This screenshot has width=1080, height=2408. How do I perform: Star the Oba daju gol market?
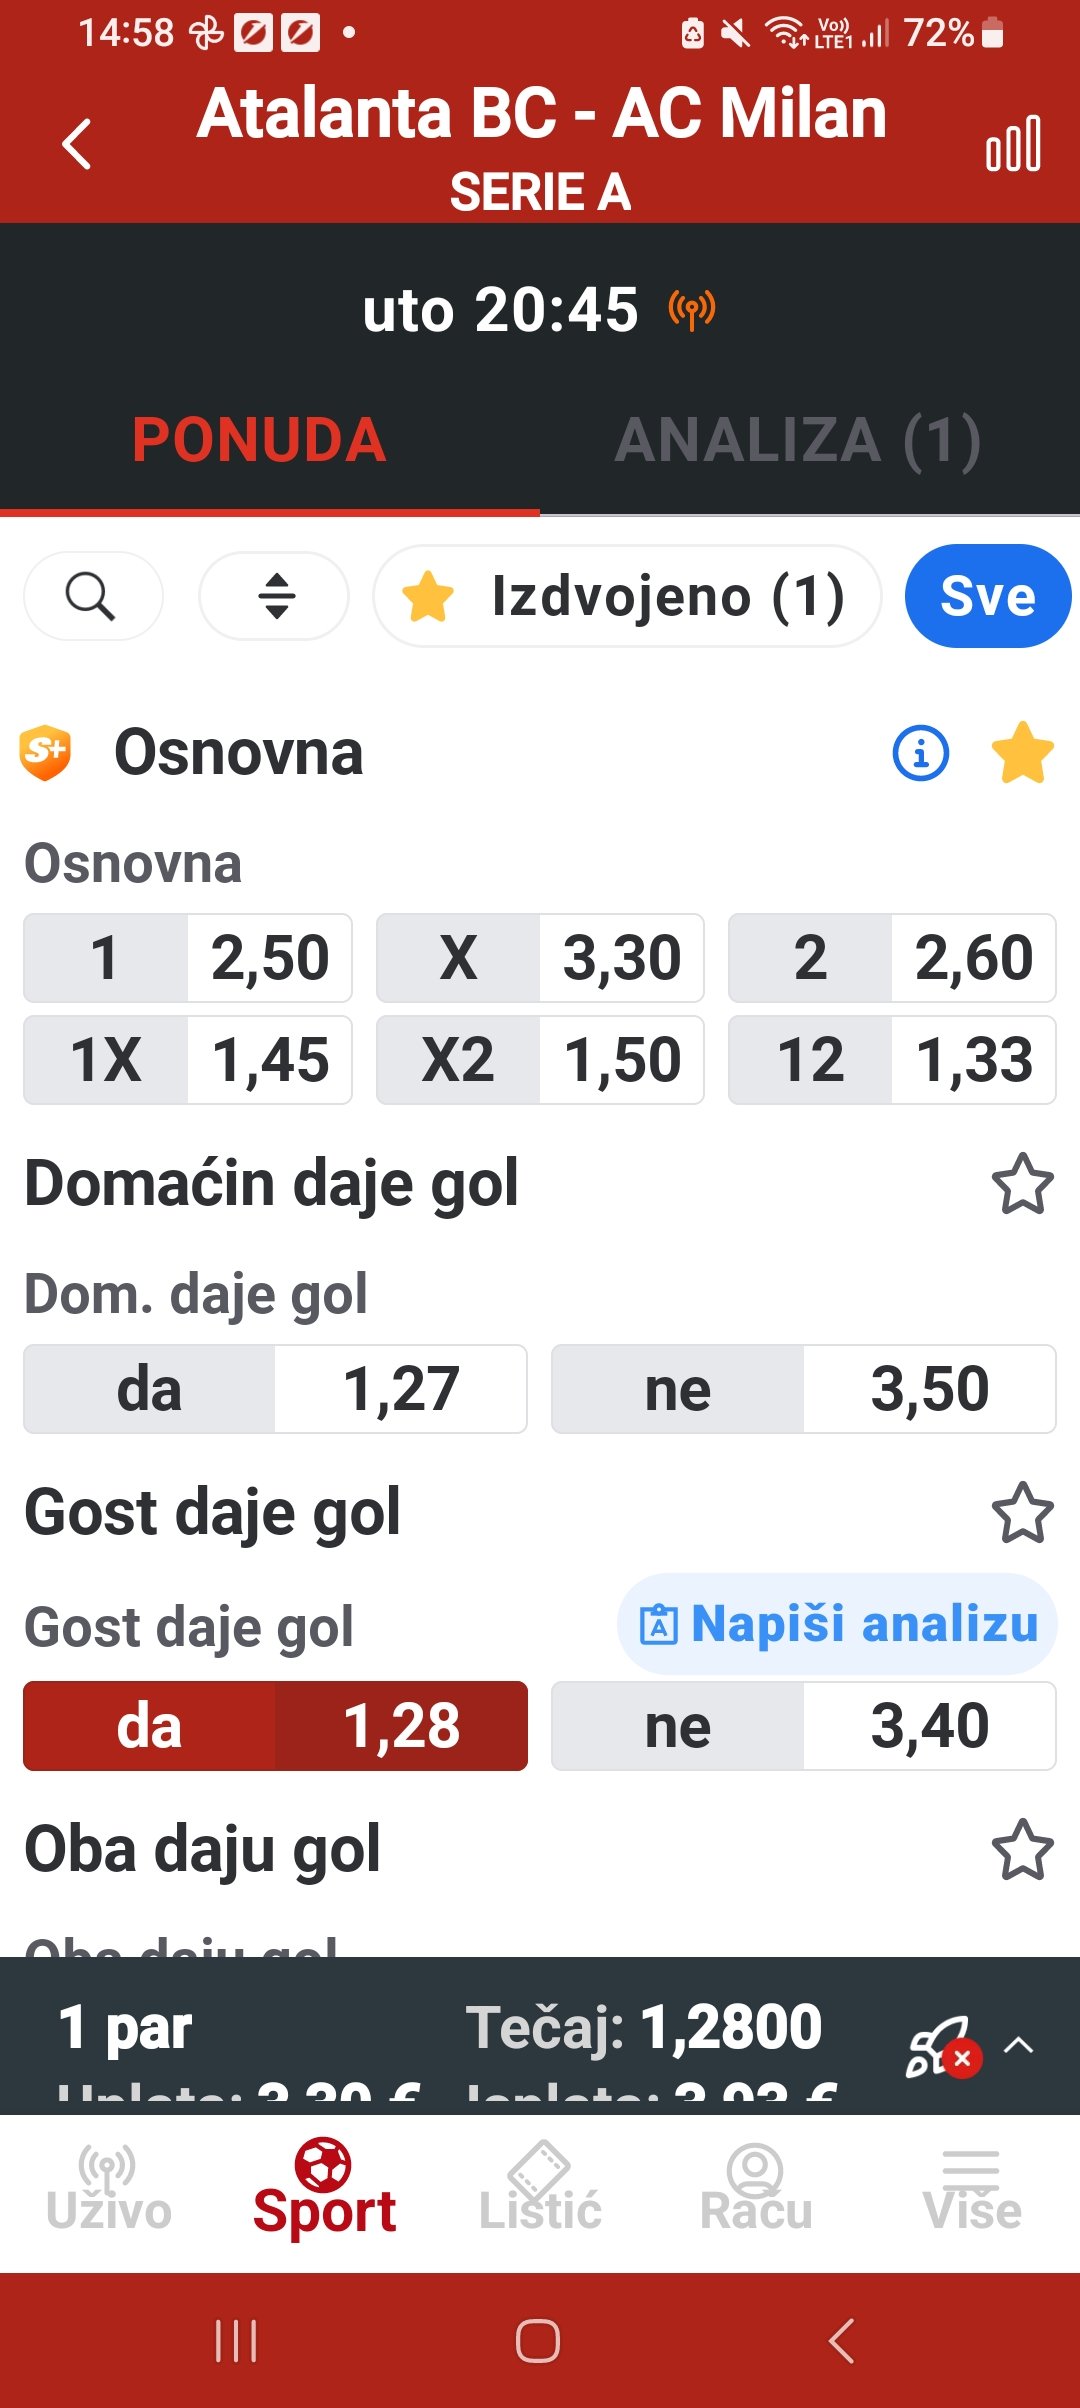click(x=1022, y=1850)
